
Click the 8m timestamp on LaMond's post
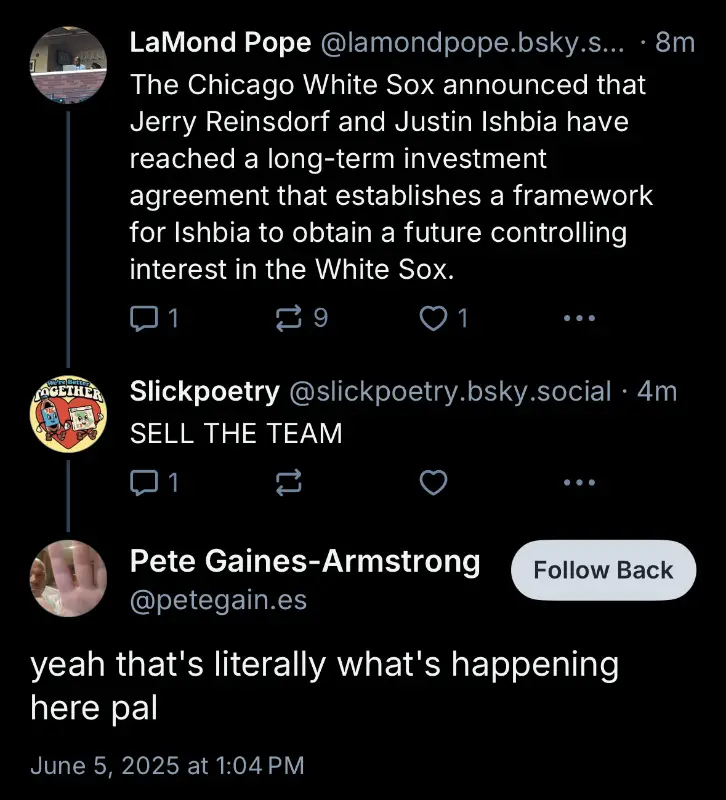[675, 43]
